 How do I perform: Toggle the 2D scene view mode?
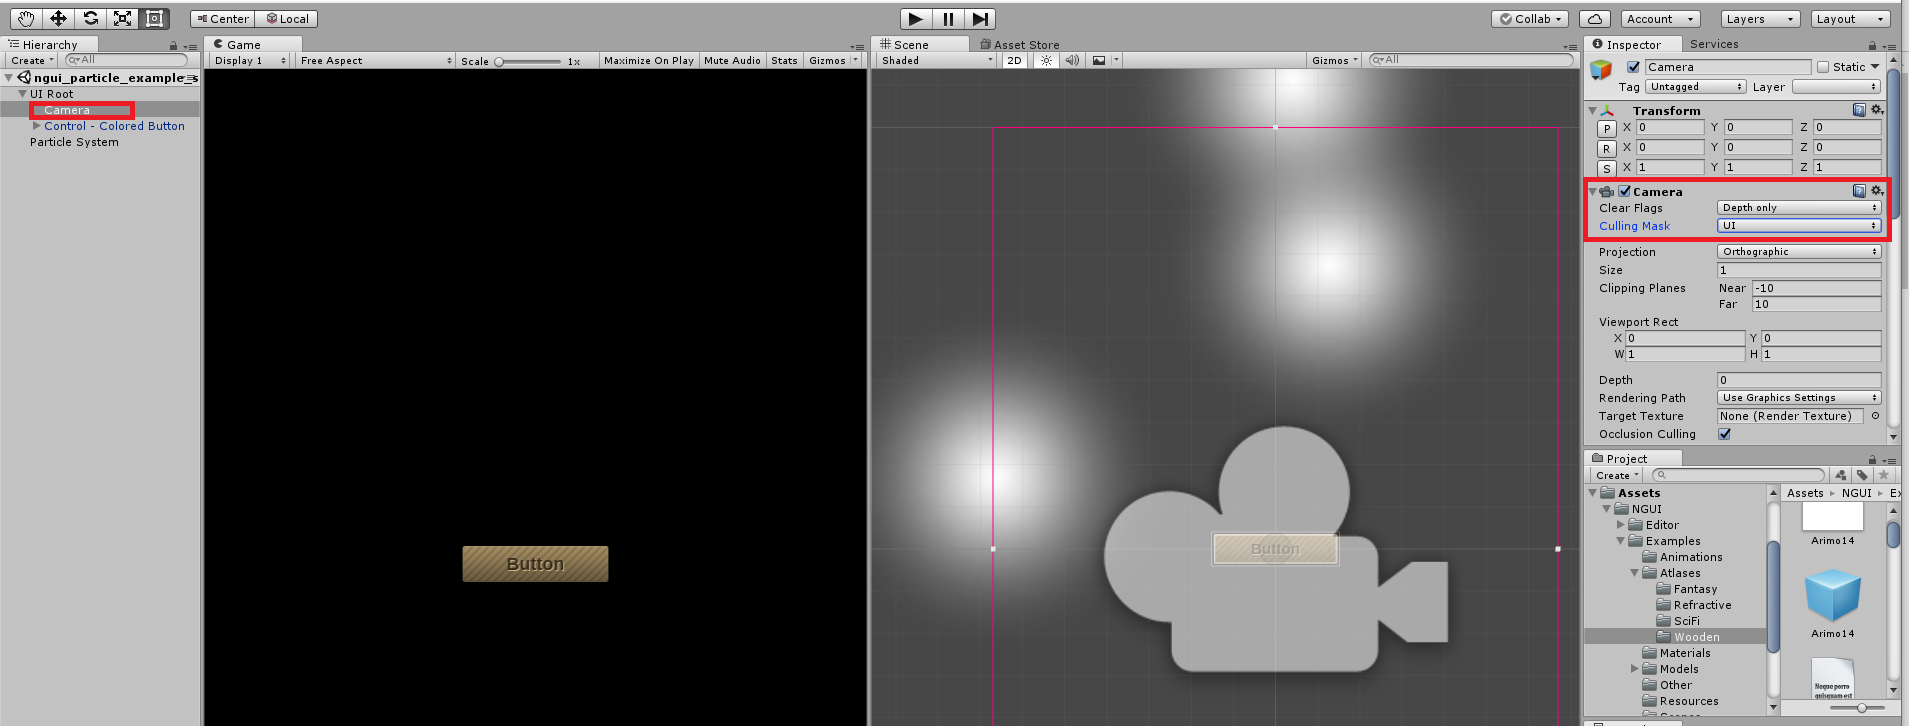[x=1014, y=60]
